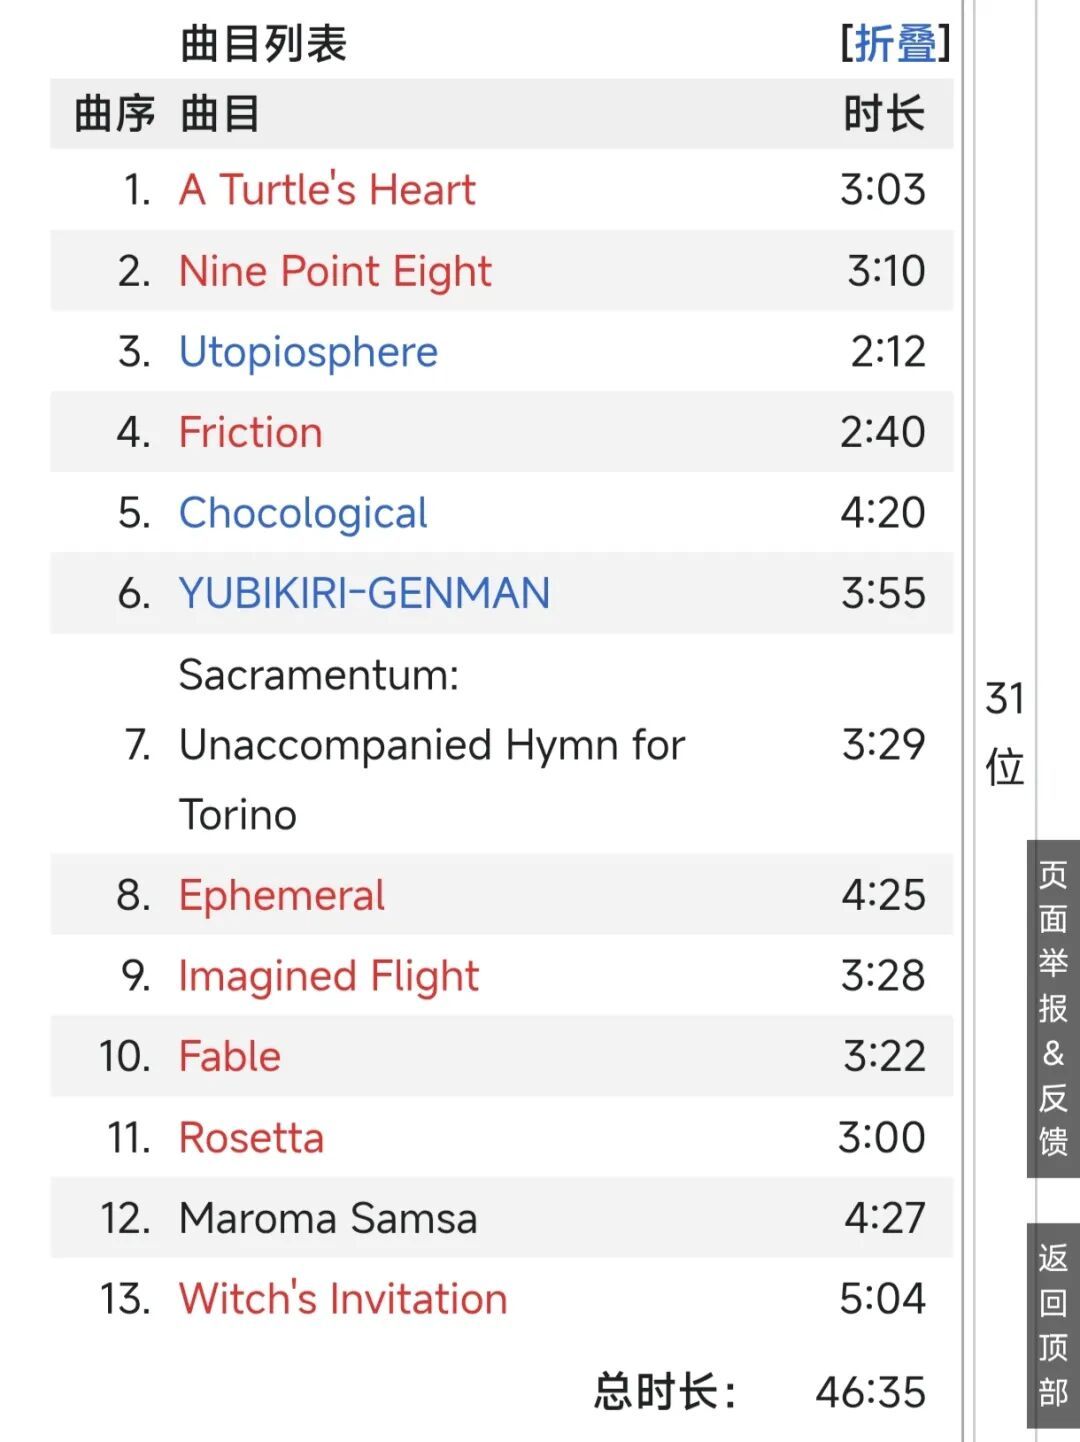Open the Friction track link
This screenshot has height=1442, width=1080.
[250, 433]
